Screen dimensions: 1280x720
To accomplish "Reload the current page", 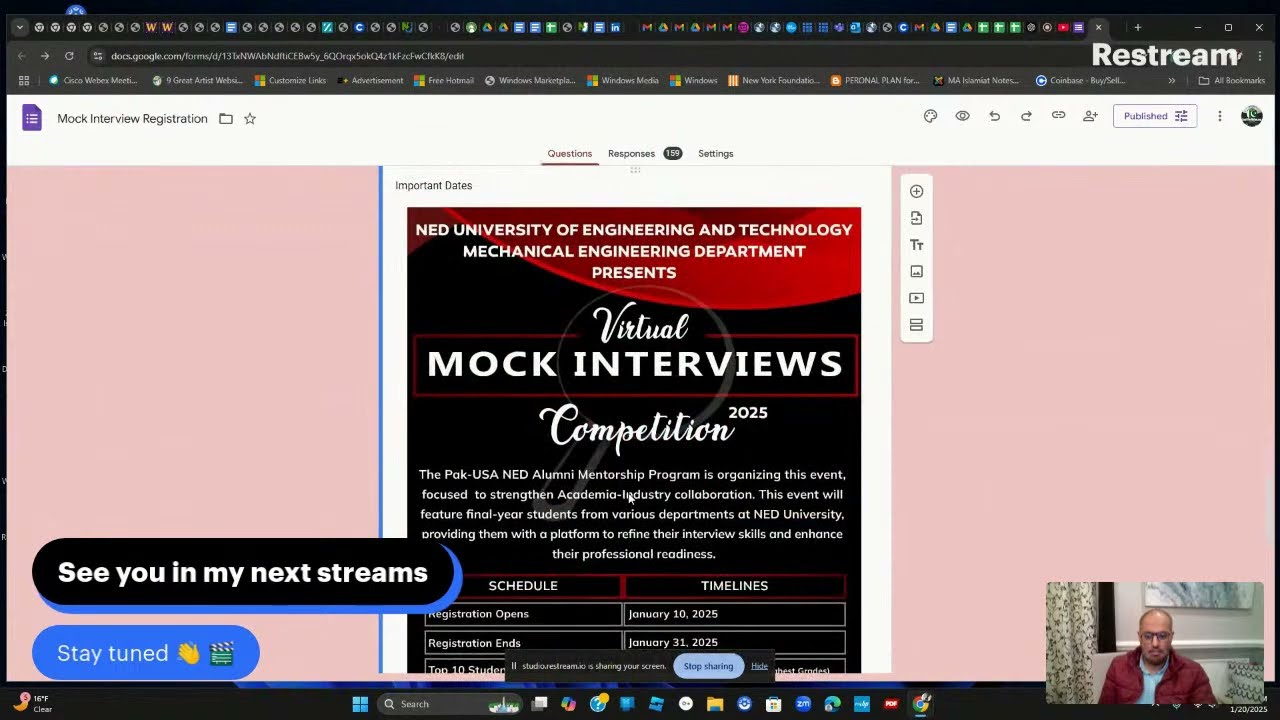I will 69,56.
